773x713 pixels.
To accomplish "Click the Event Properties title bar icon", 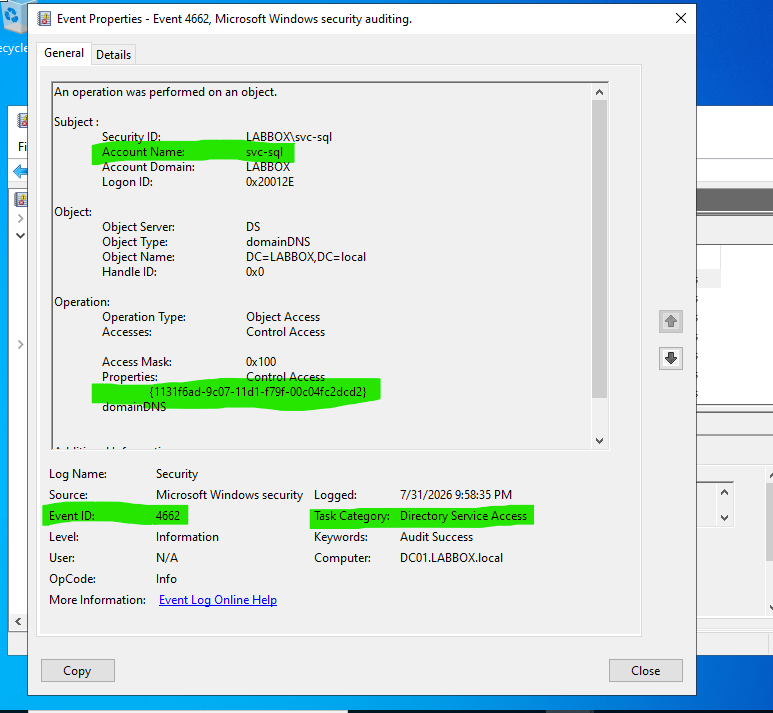I will (44, 19).
